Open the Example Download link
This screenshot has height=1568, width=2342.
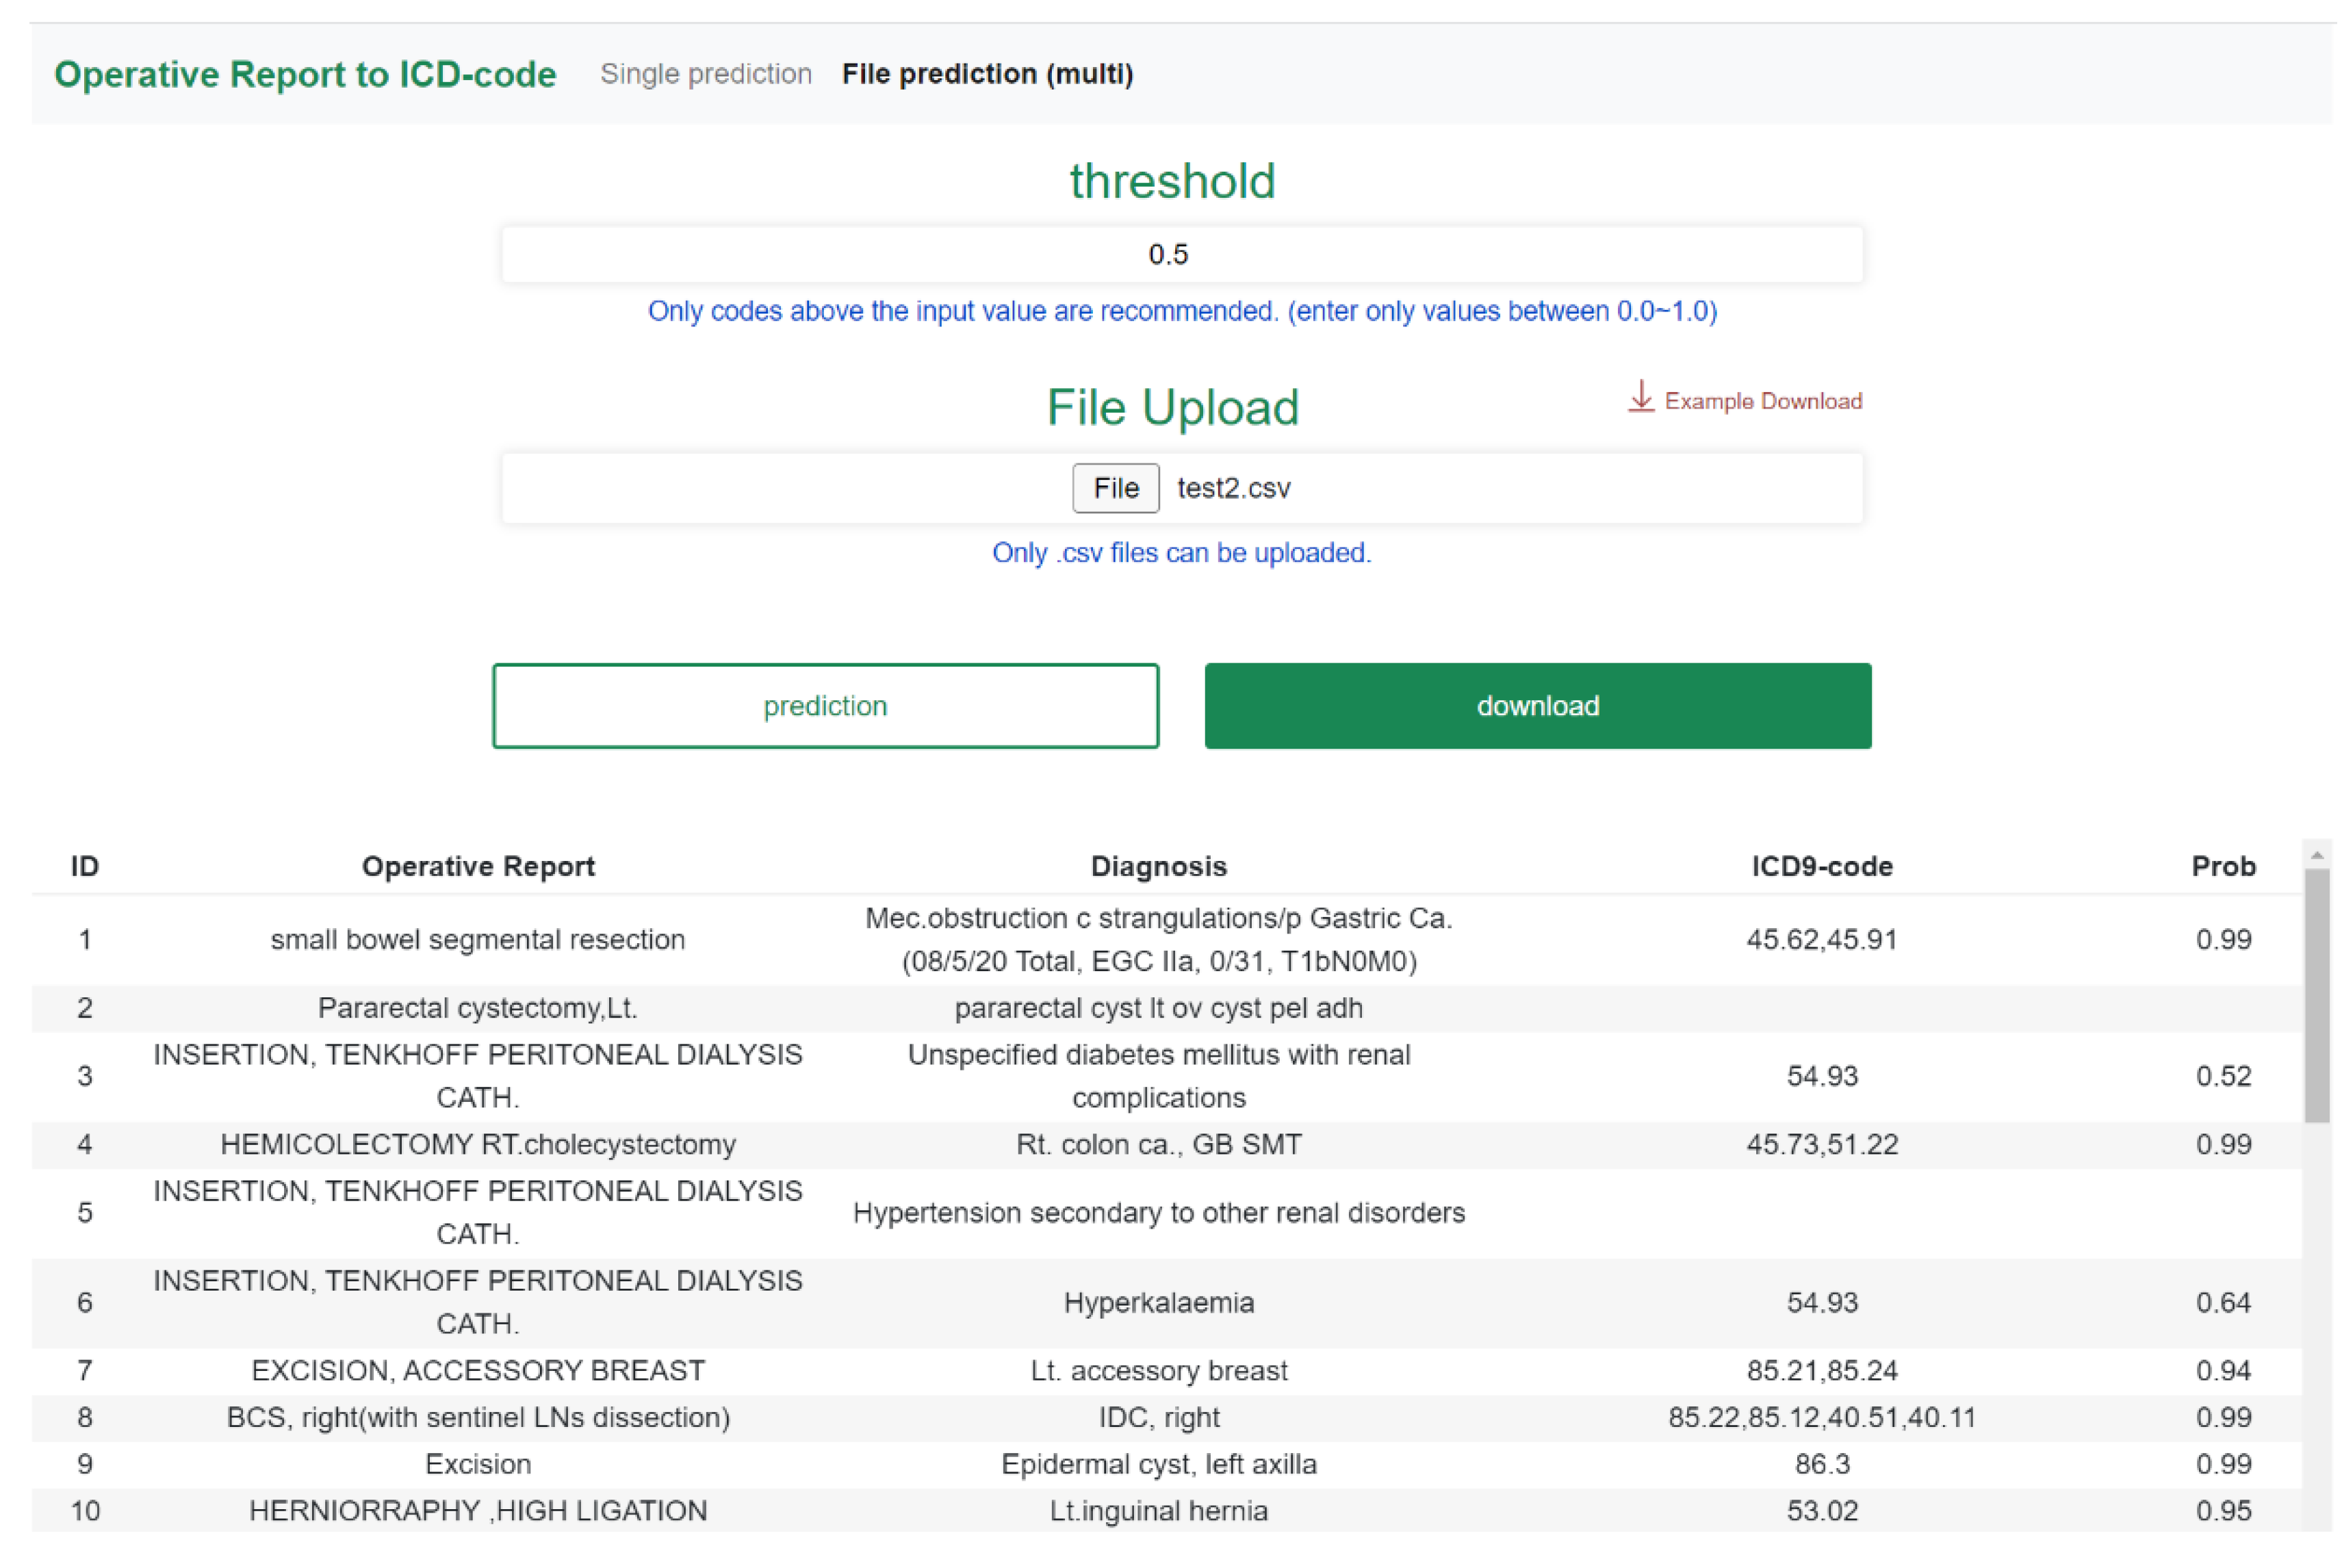tap(1762, 401)
